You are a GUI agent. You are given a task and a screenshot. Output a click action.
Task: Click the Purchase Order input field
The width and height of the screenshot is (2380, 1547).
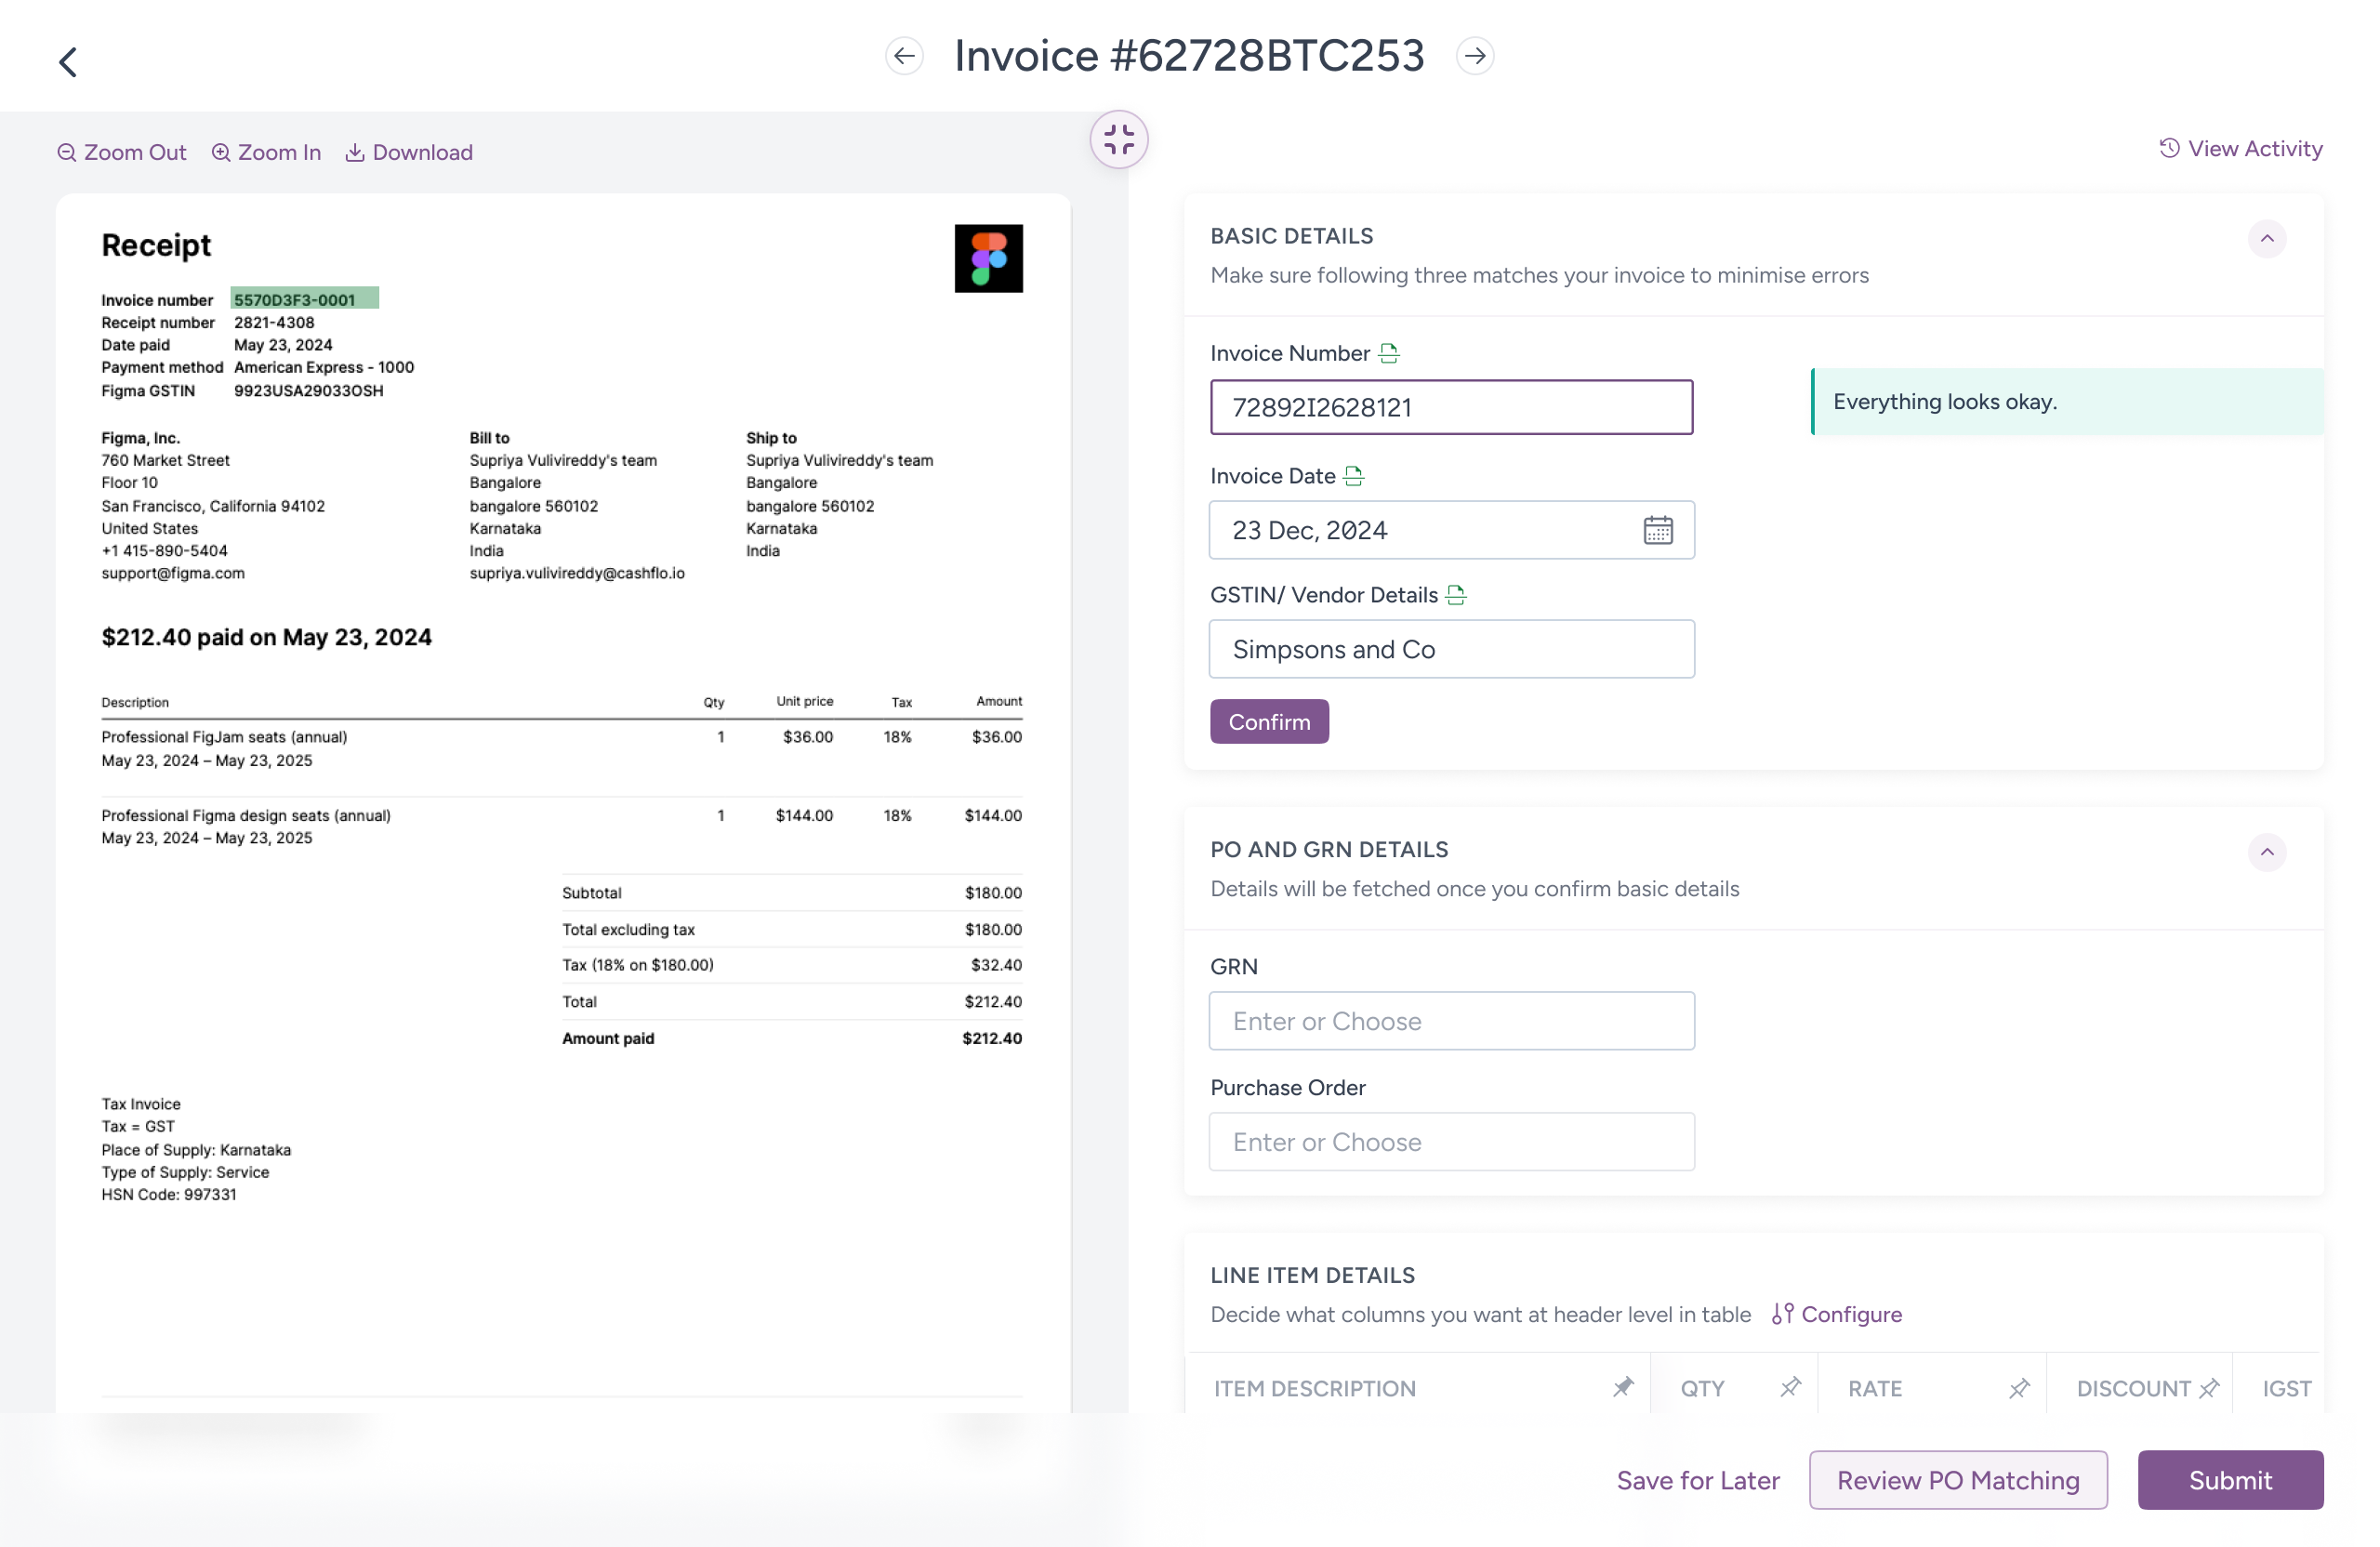coord(1451,1141)
